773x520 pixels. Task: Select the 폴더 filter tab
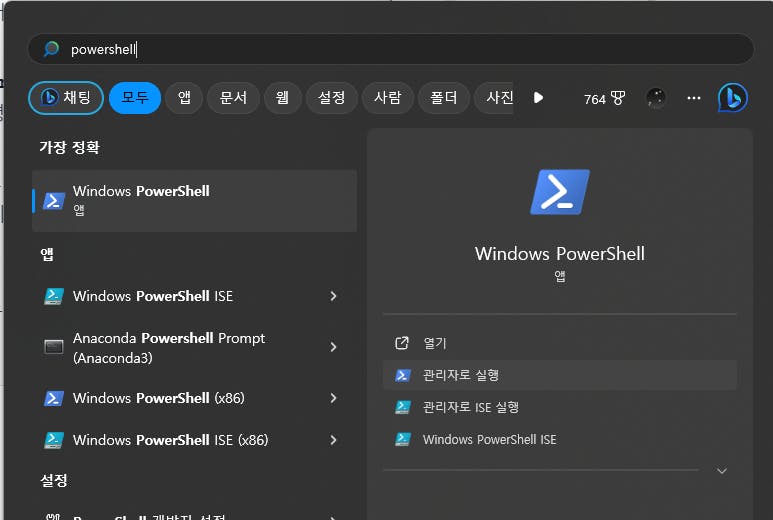(444, 98)
